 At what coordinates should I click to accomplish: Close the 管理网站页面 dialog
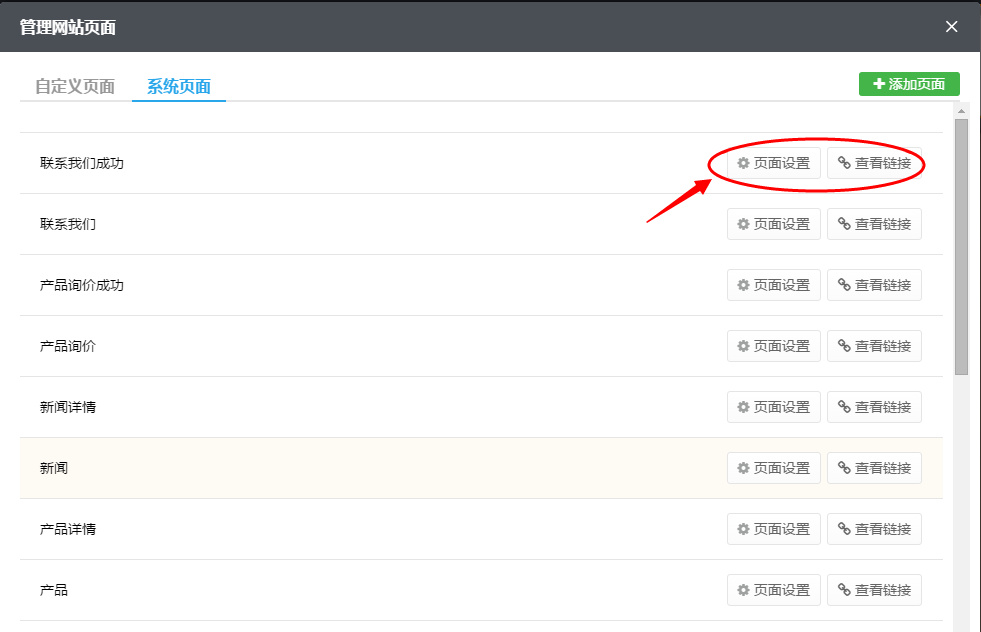(951, 27)
